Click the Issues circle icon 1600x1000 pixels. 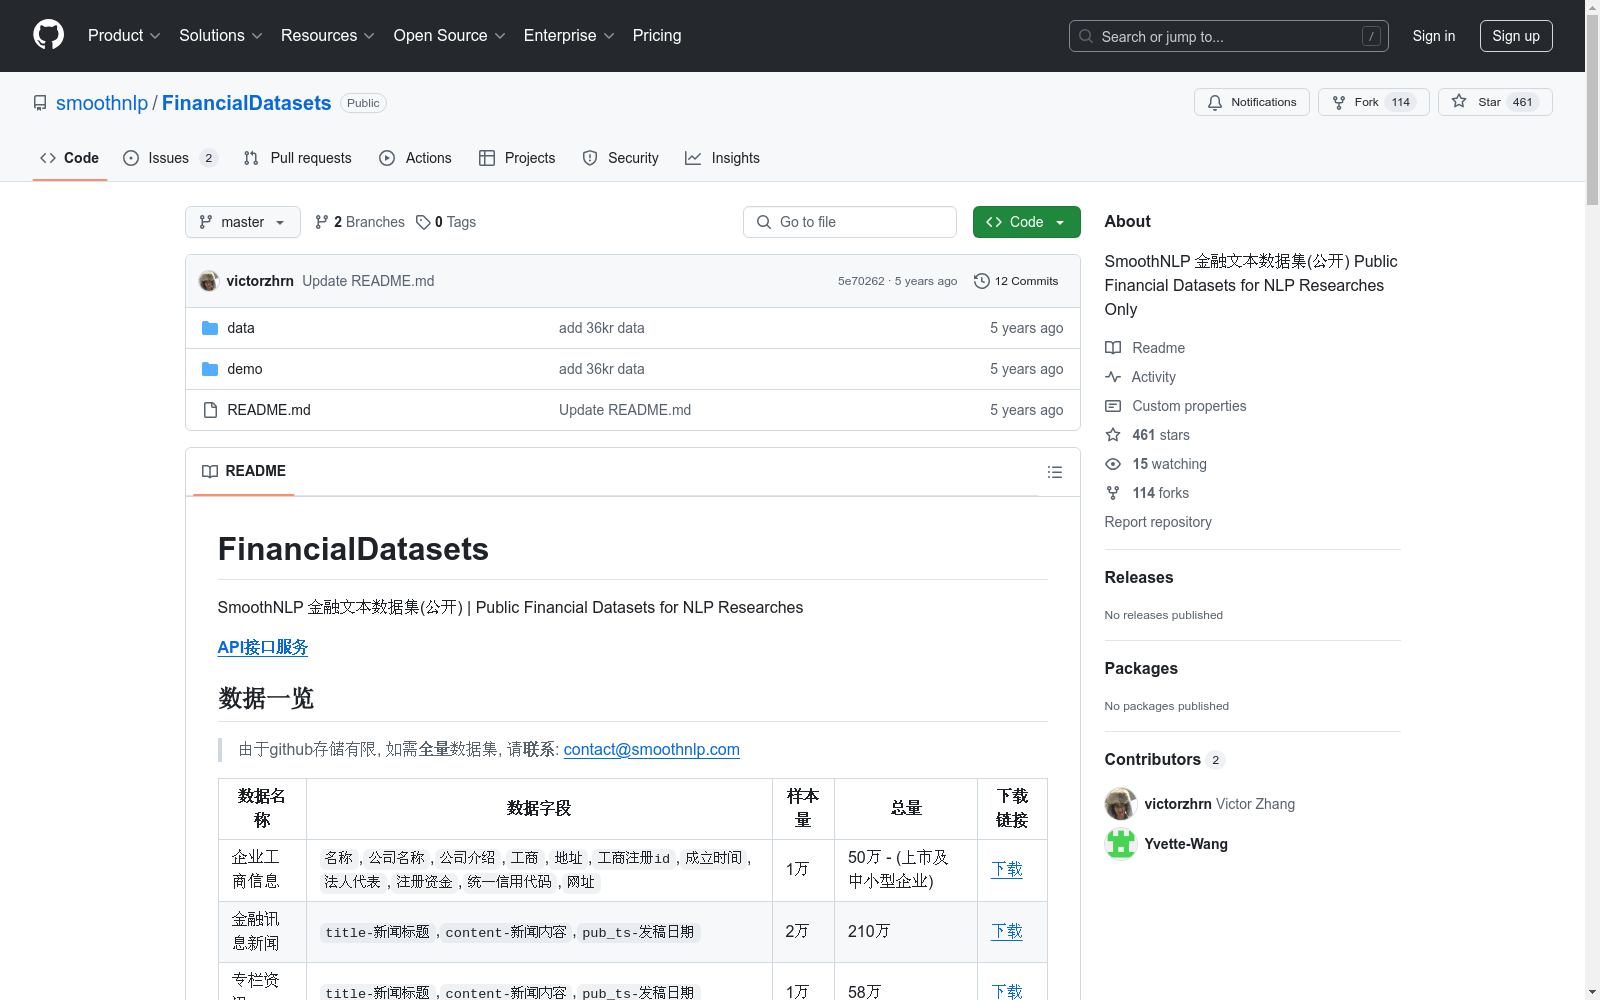point(131,158)
